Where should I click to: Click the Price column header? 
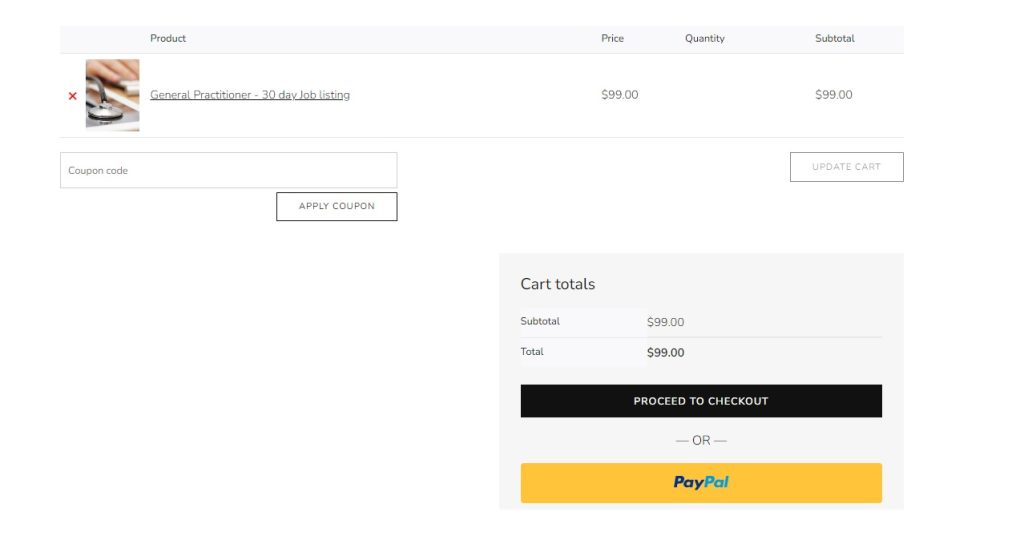pos(612,39)
